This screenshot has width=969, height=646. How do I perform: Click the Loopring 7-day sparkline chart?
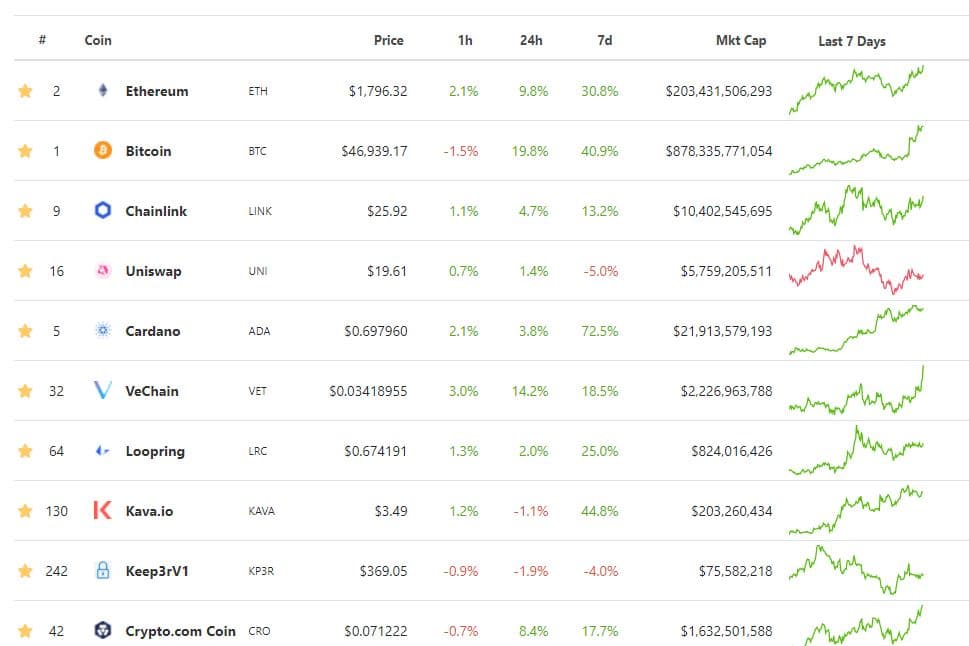tap(856, 450)
